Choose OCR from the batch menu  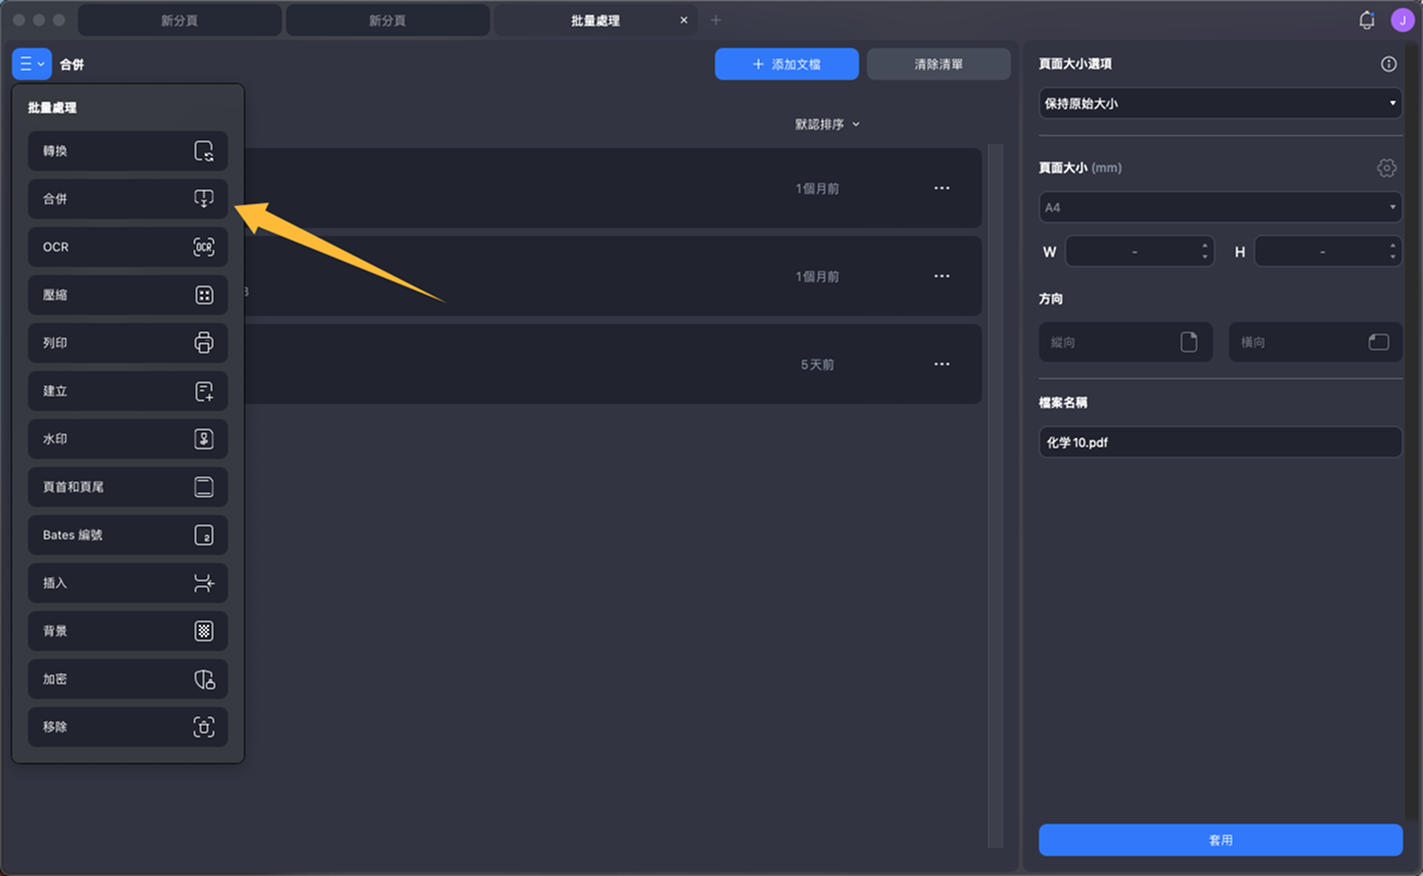[x=128, y=247]
